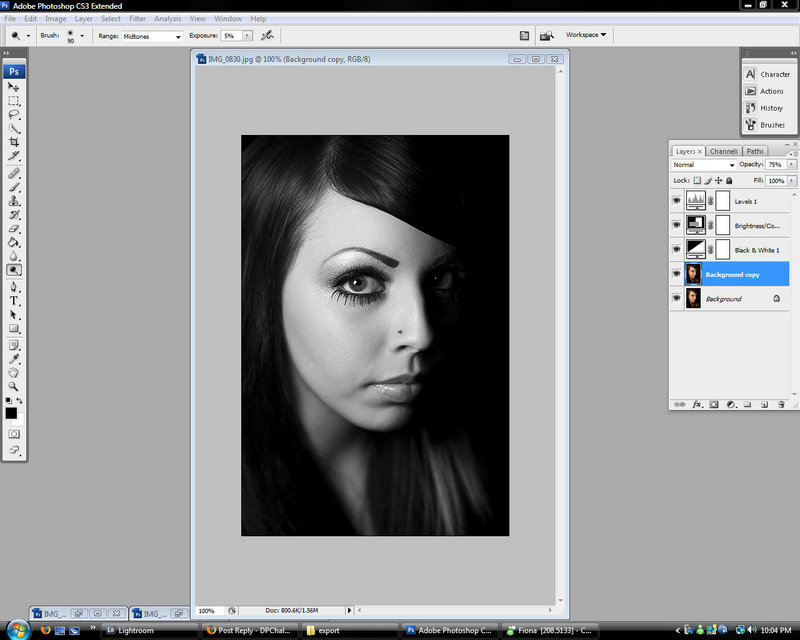The image size is (800, 640).
Task: Open the Exposure slider arrow
Action: coord(247,36)
